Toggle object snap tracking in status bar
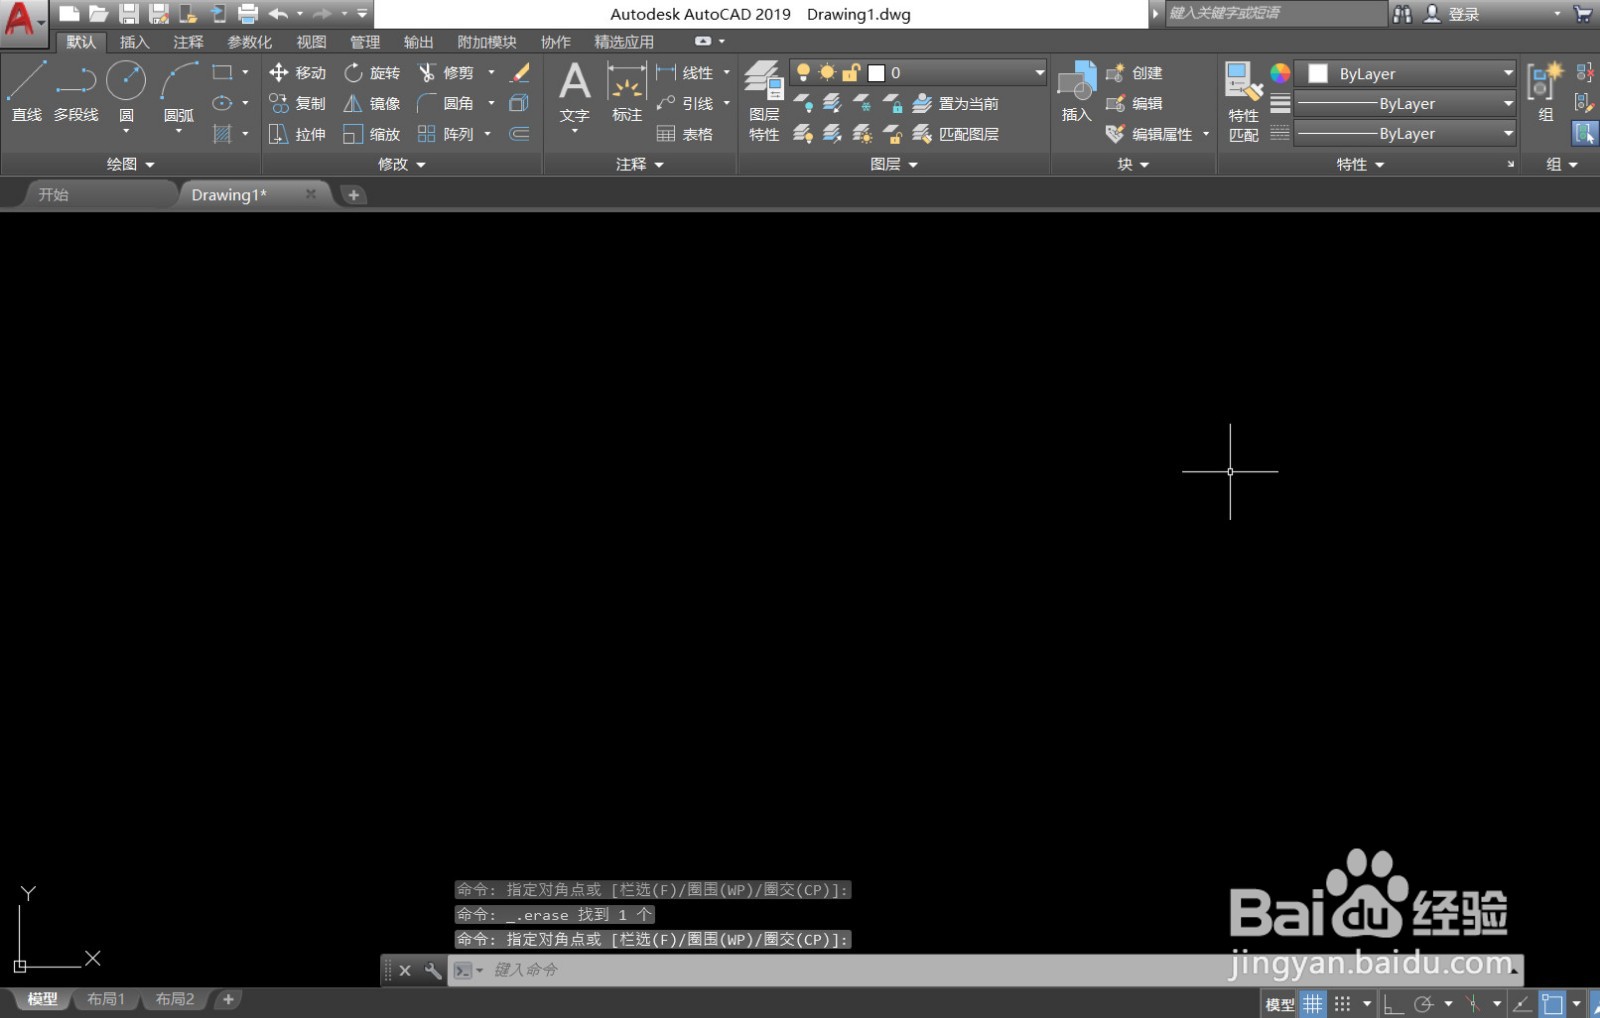The image size is (1600, 1018). tap(1522, 1003)
